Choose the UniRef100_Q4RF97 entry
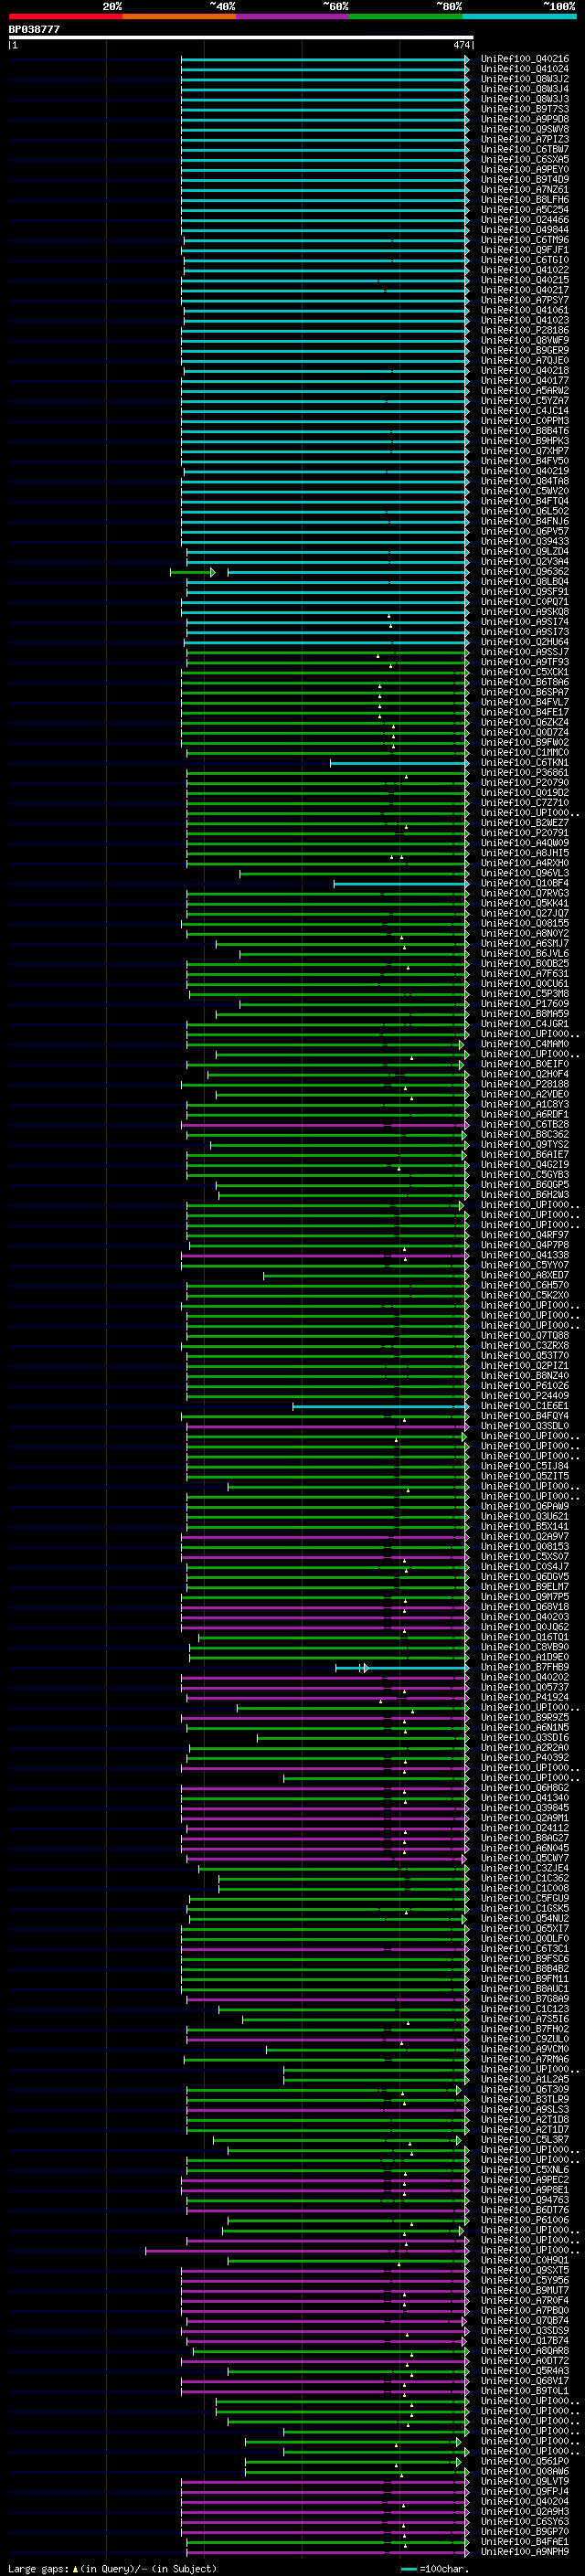The image size is (585, 2576). click(x=524, y=1236)
